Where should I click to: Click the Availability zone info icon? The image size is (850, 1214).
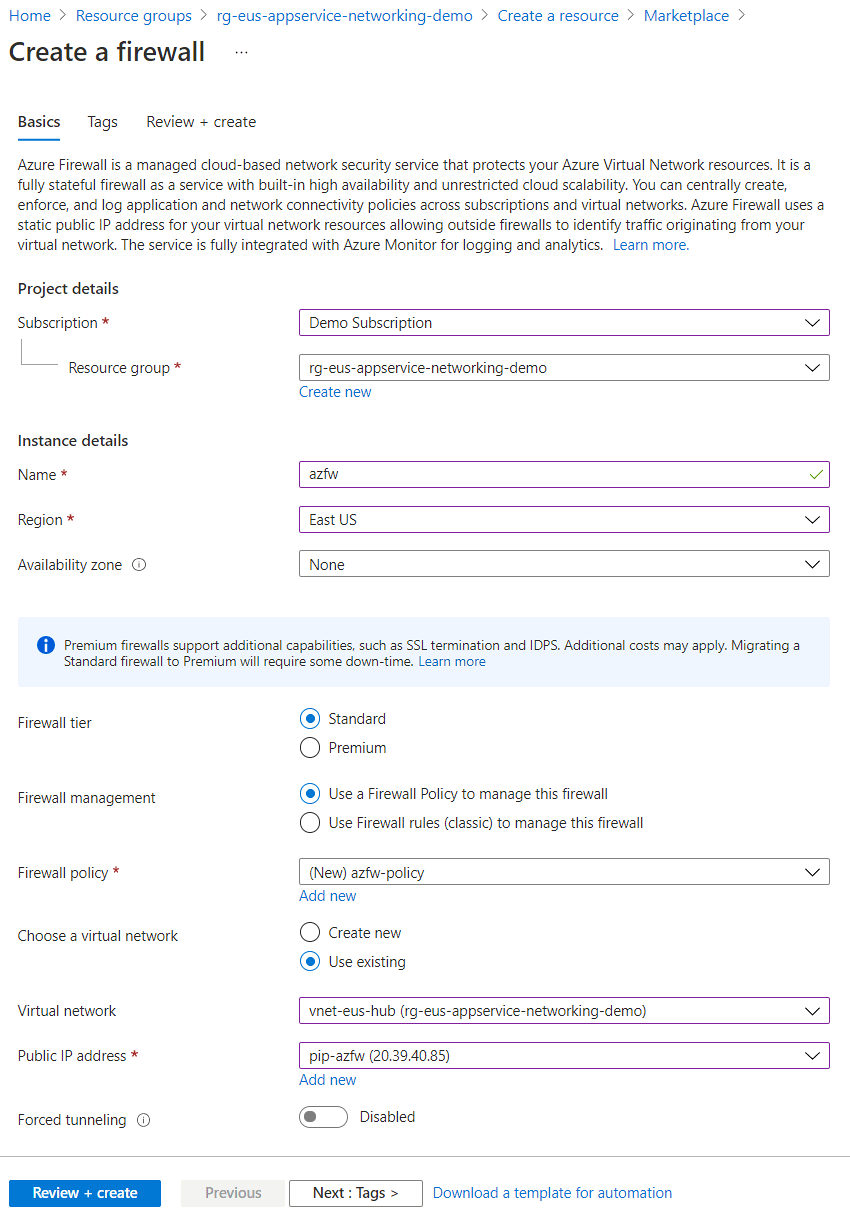[139, 565]
